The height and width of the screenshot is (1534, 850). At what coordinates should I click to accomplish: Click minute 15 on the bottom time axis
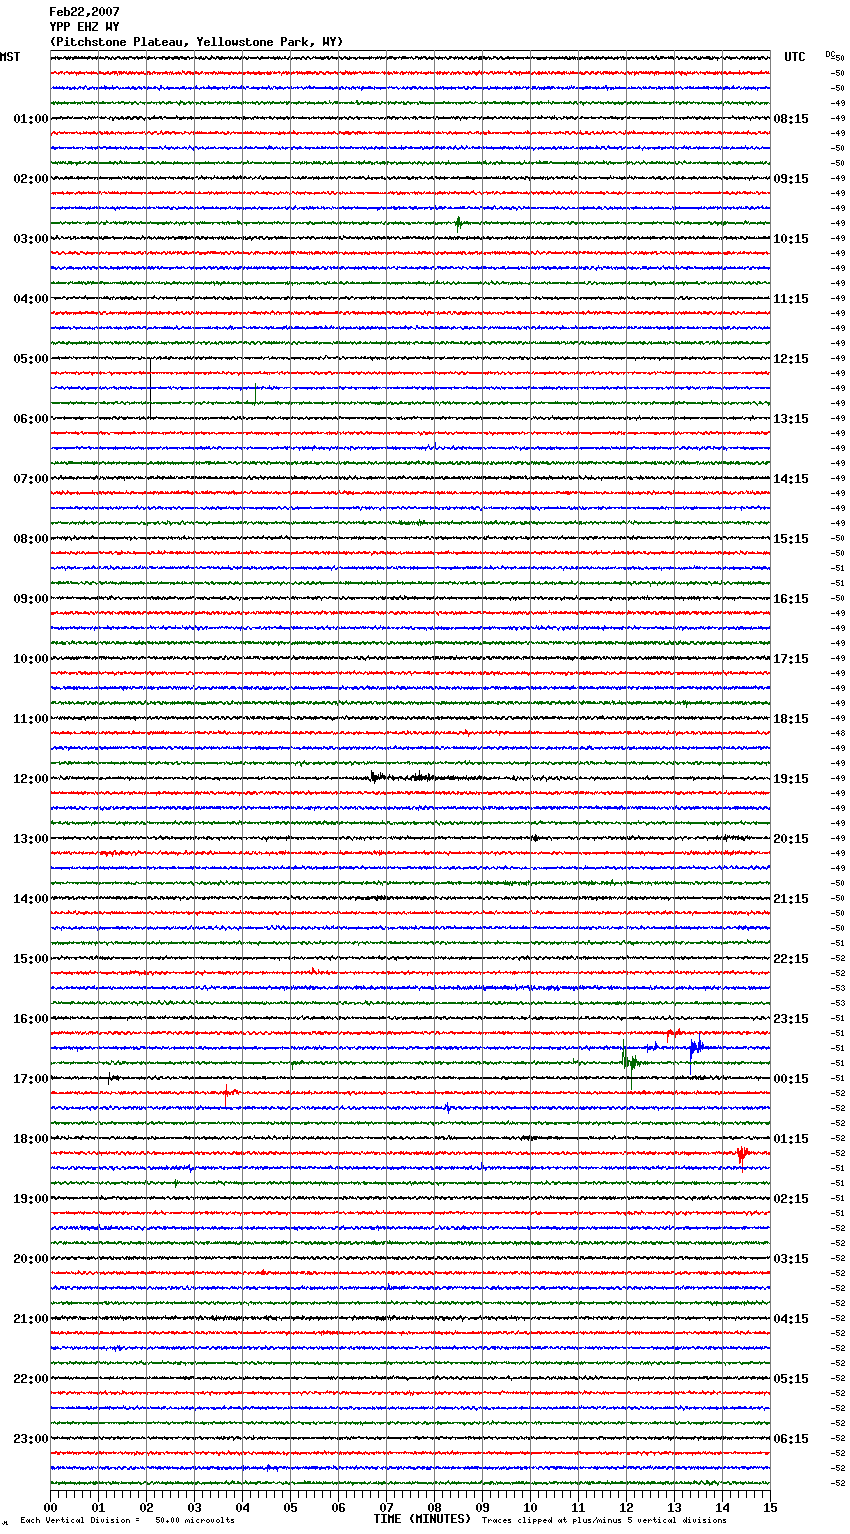pyautogui.click(x=770, y=1506)
